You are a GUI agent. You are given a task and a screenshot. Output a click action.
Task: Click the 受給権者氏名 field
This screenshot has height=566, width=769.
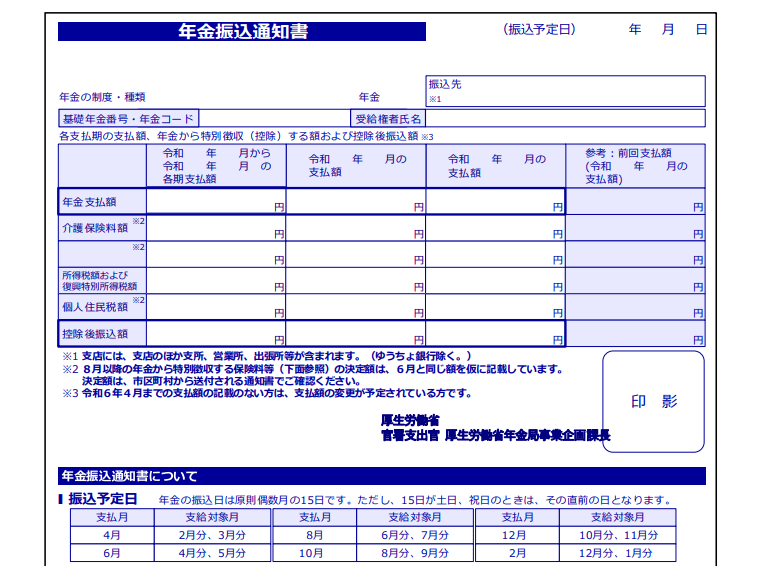tap(388, 118)
